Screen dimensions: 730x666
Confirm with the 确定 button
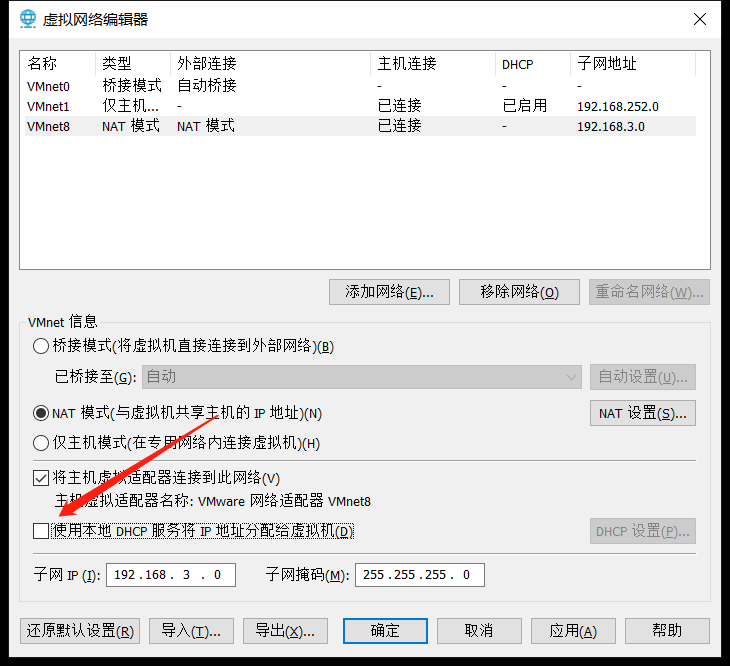[x=385, y=631]
